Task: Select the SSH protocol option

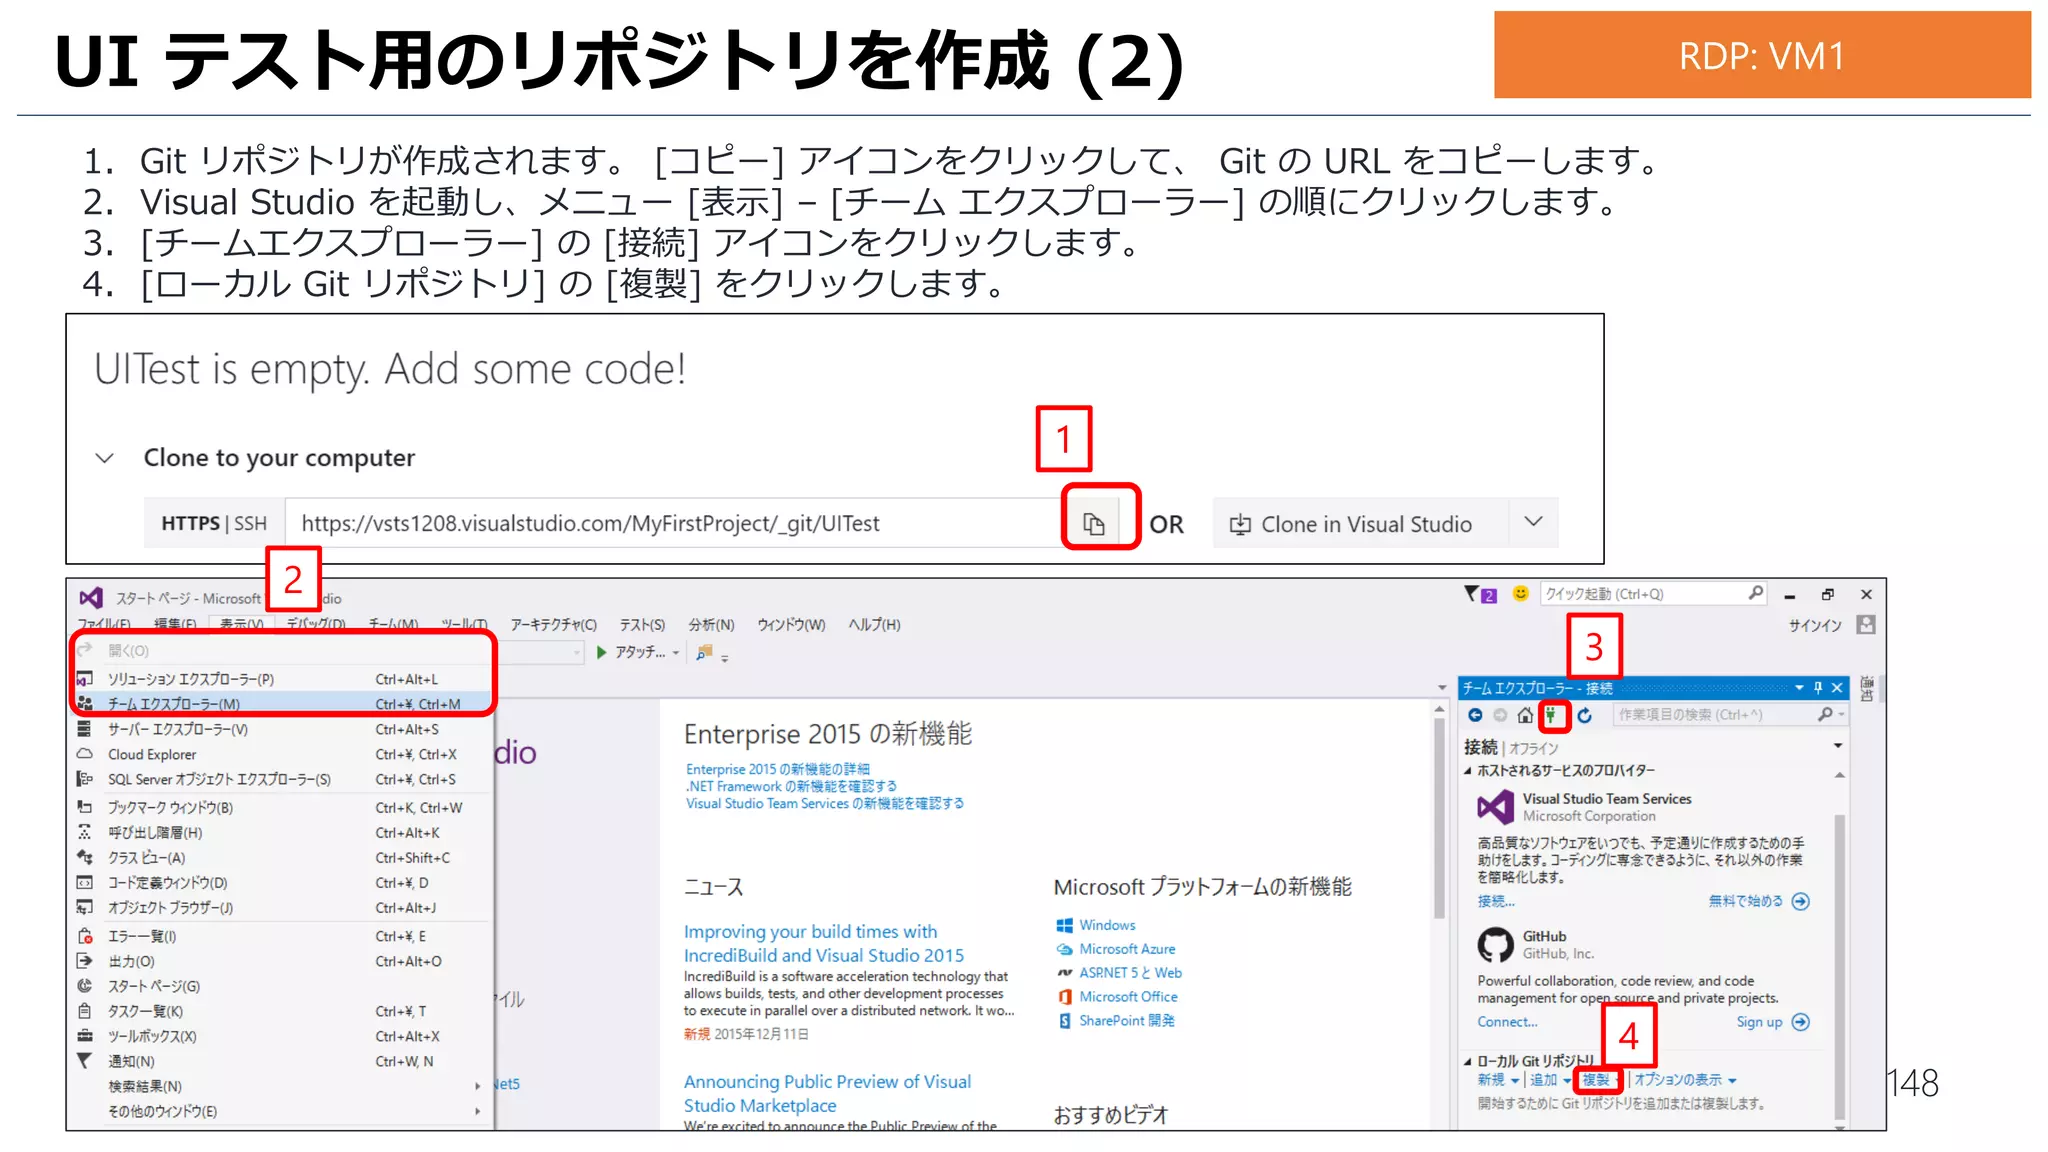Action: coord(251,524)
